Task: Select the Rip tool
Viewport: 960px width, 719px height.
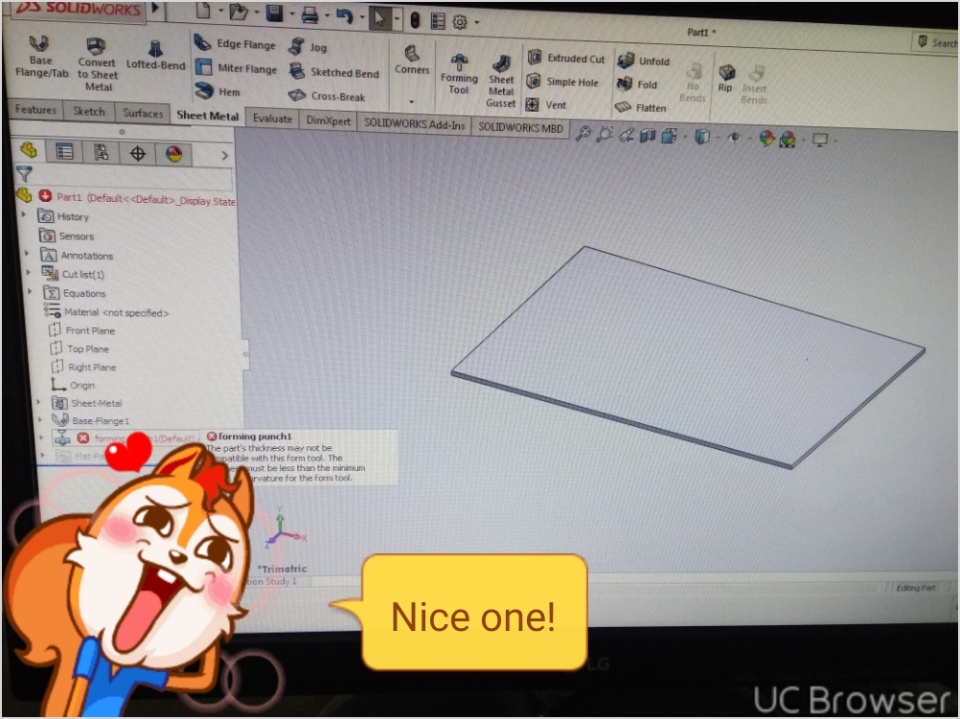Action: (x=726, y=78)
